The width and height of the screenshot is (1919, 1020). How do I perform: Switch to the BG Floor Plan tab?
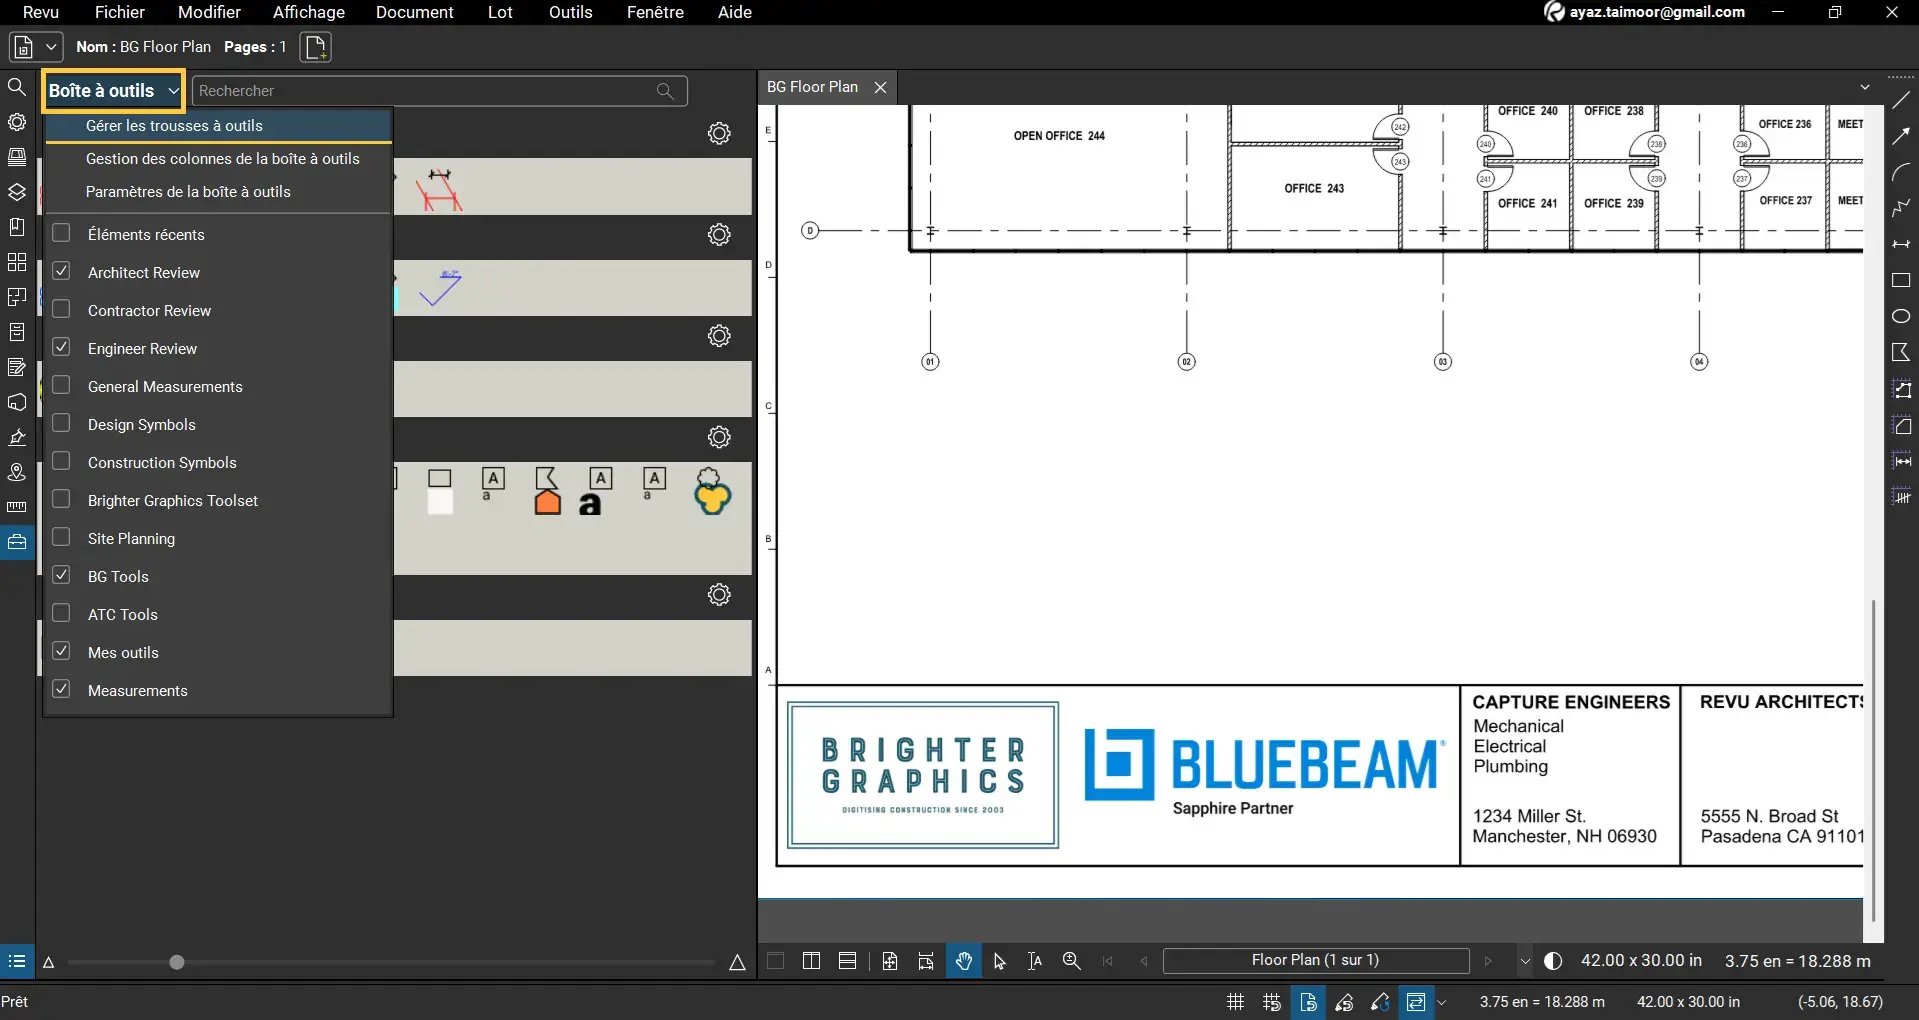click(x=812, y=87)
